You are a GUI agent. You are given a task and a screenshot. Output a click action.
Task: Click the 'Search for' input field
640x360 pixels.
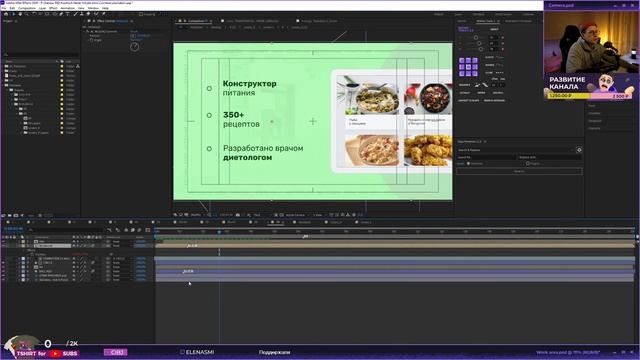(x=487, y=157)
